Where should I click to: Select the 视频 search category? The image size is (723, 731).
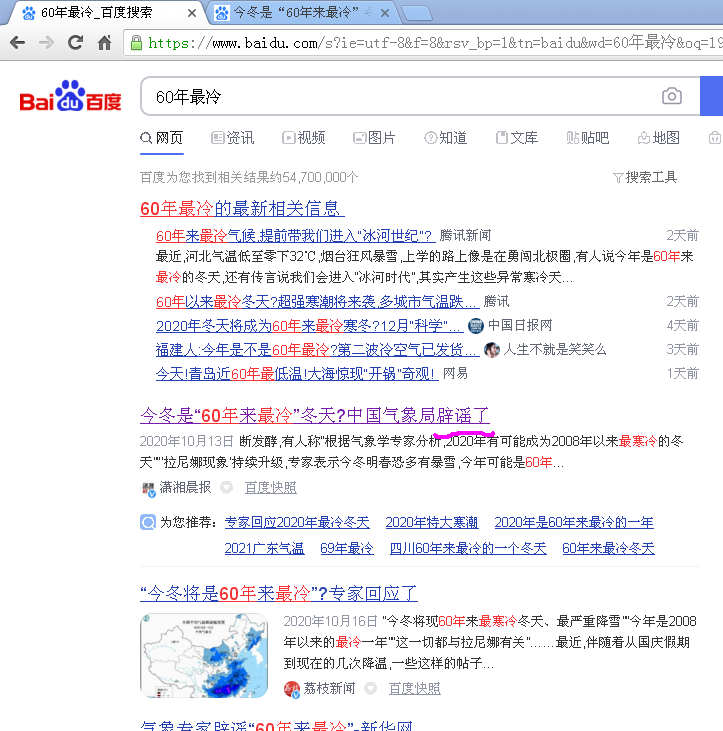[x=303, y=138]
